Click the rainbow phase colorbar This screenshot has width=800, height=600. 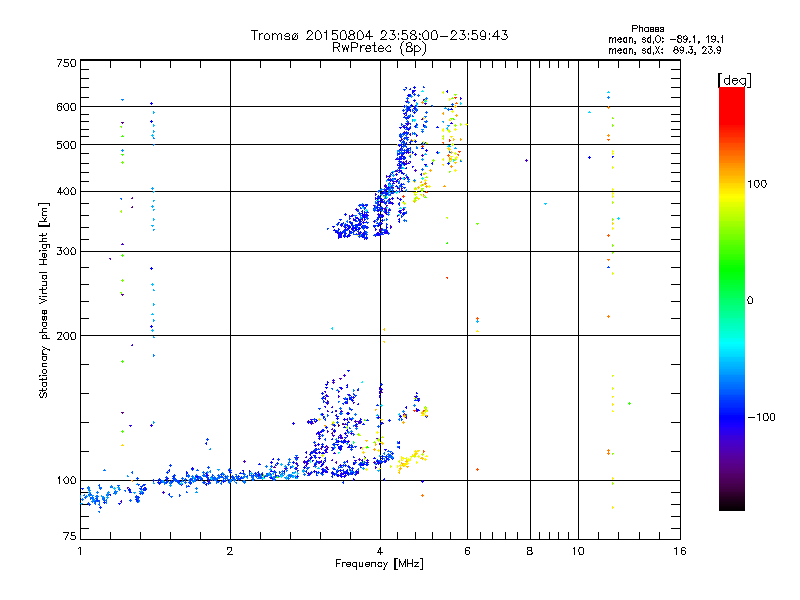(x=732, y=299)
